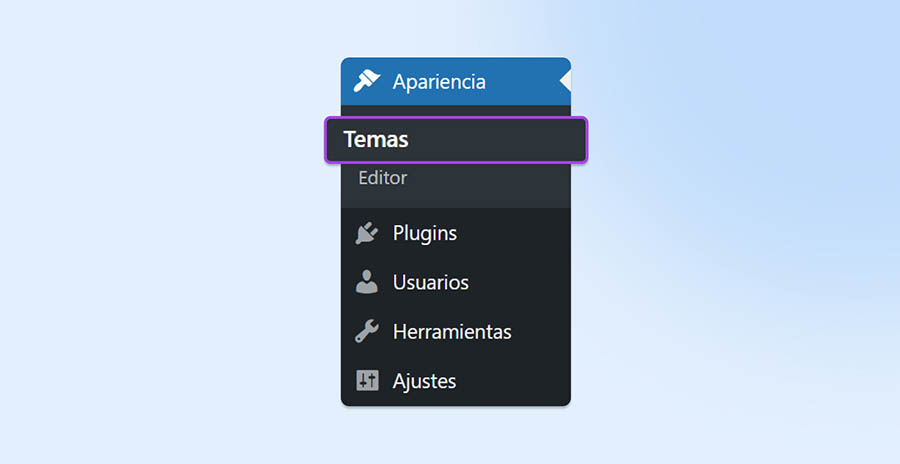Image resolution: width=900 pixels, height=464 pixels.
Task: Click the light blue background outside menu
Action: pyautogui.click(x=150, y=230)
